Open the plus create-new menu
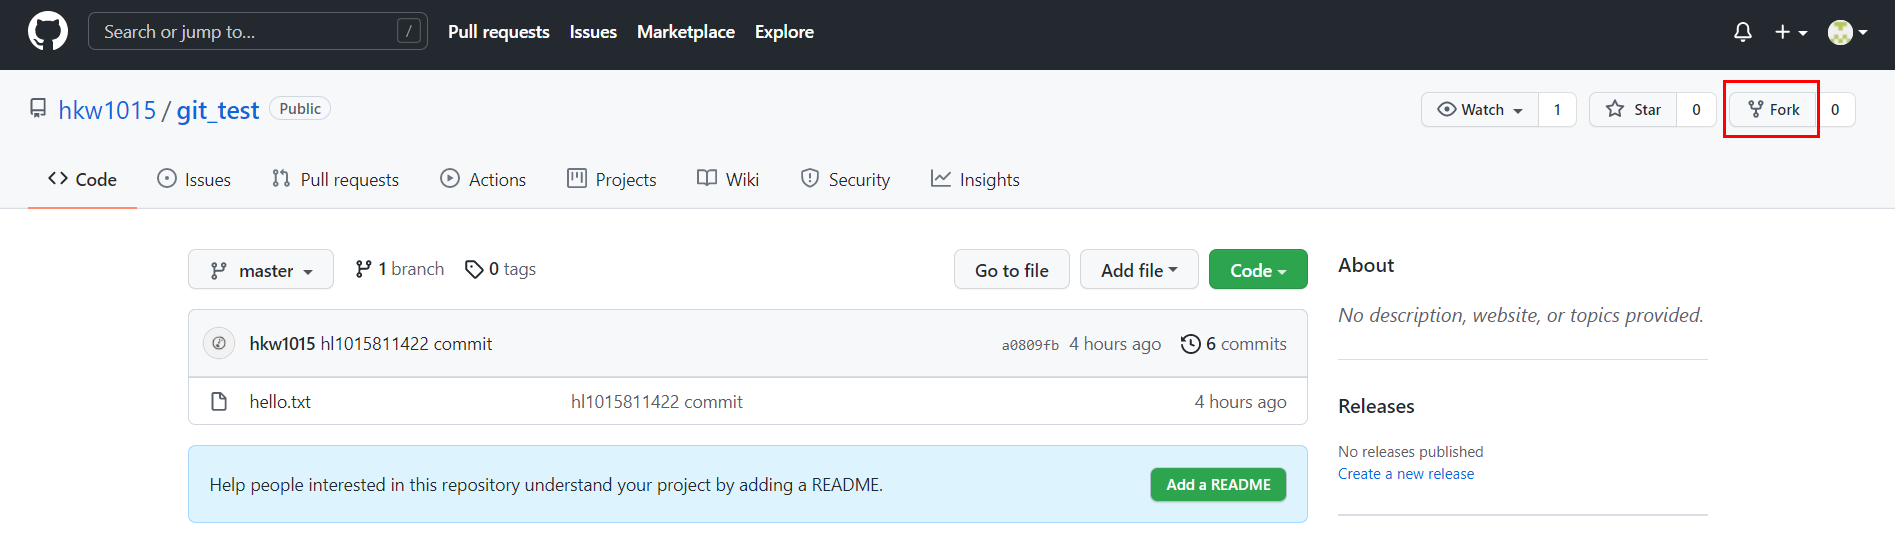The height and width of the screenshot is (538, 1895). tap(1791, 32)
